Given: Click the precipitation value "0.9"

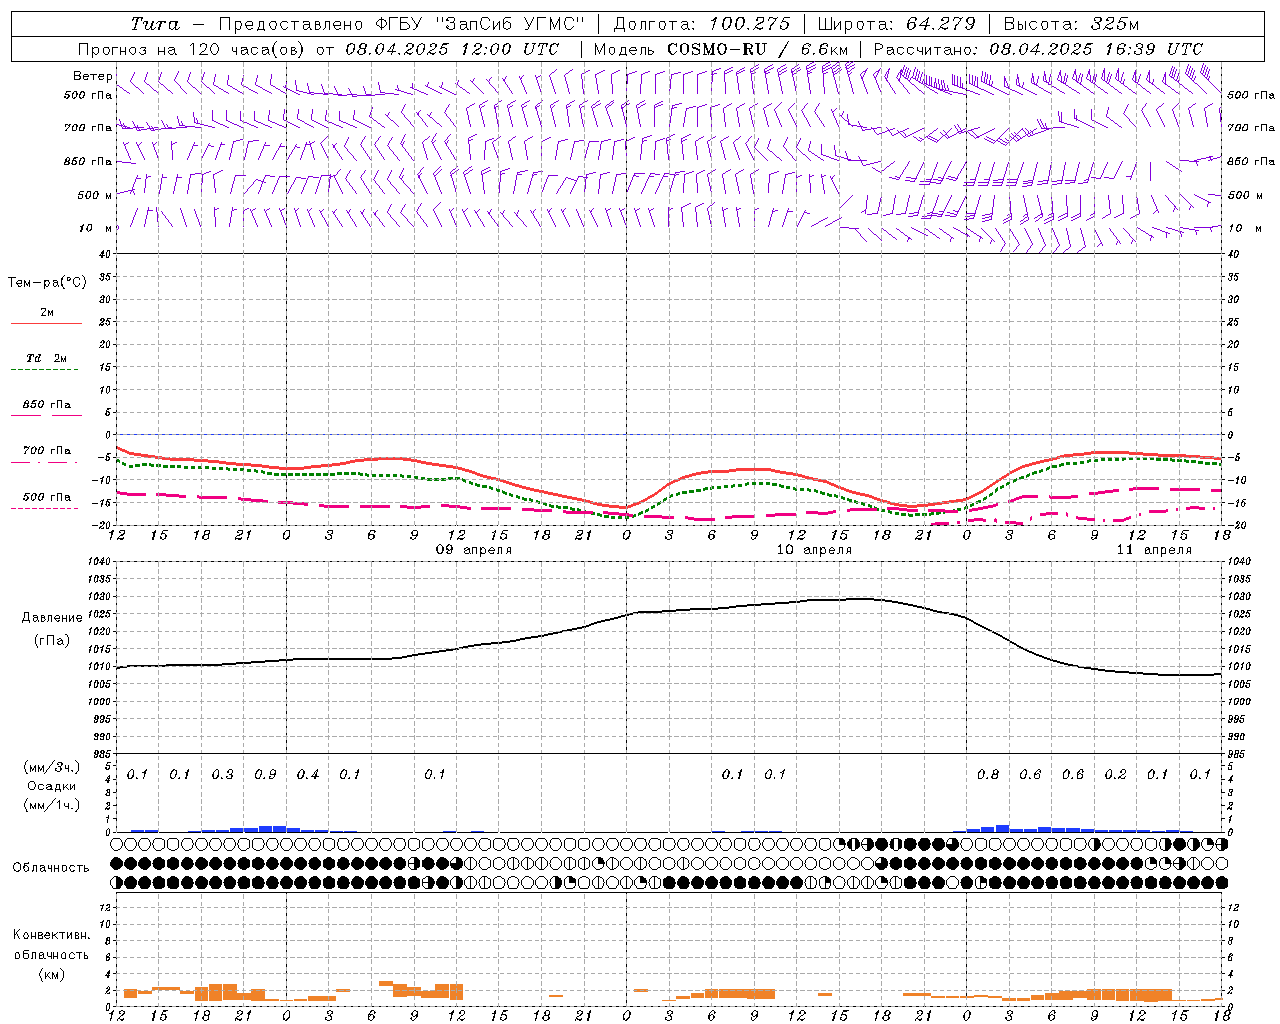Looking at the screenshot, I should [x=265, y=775].
